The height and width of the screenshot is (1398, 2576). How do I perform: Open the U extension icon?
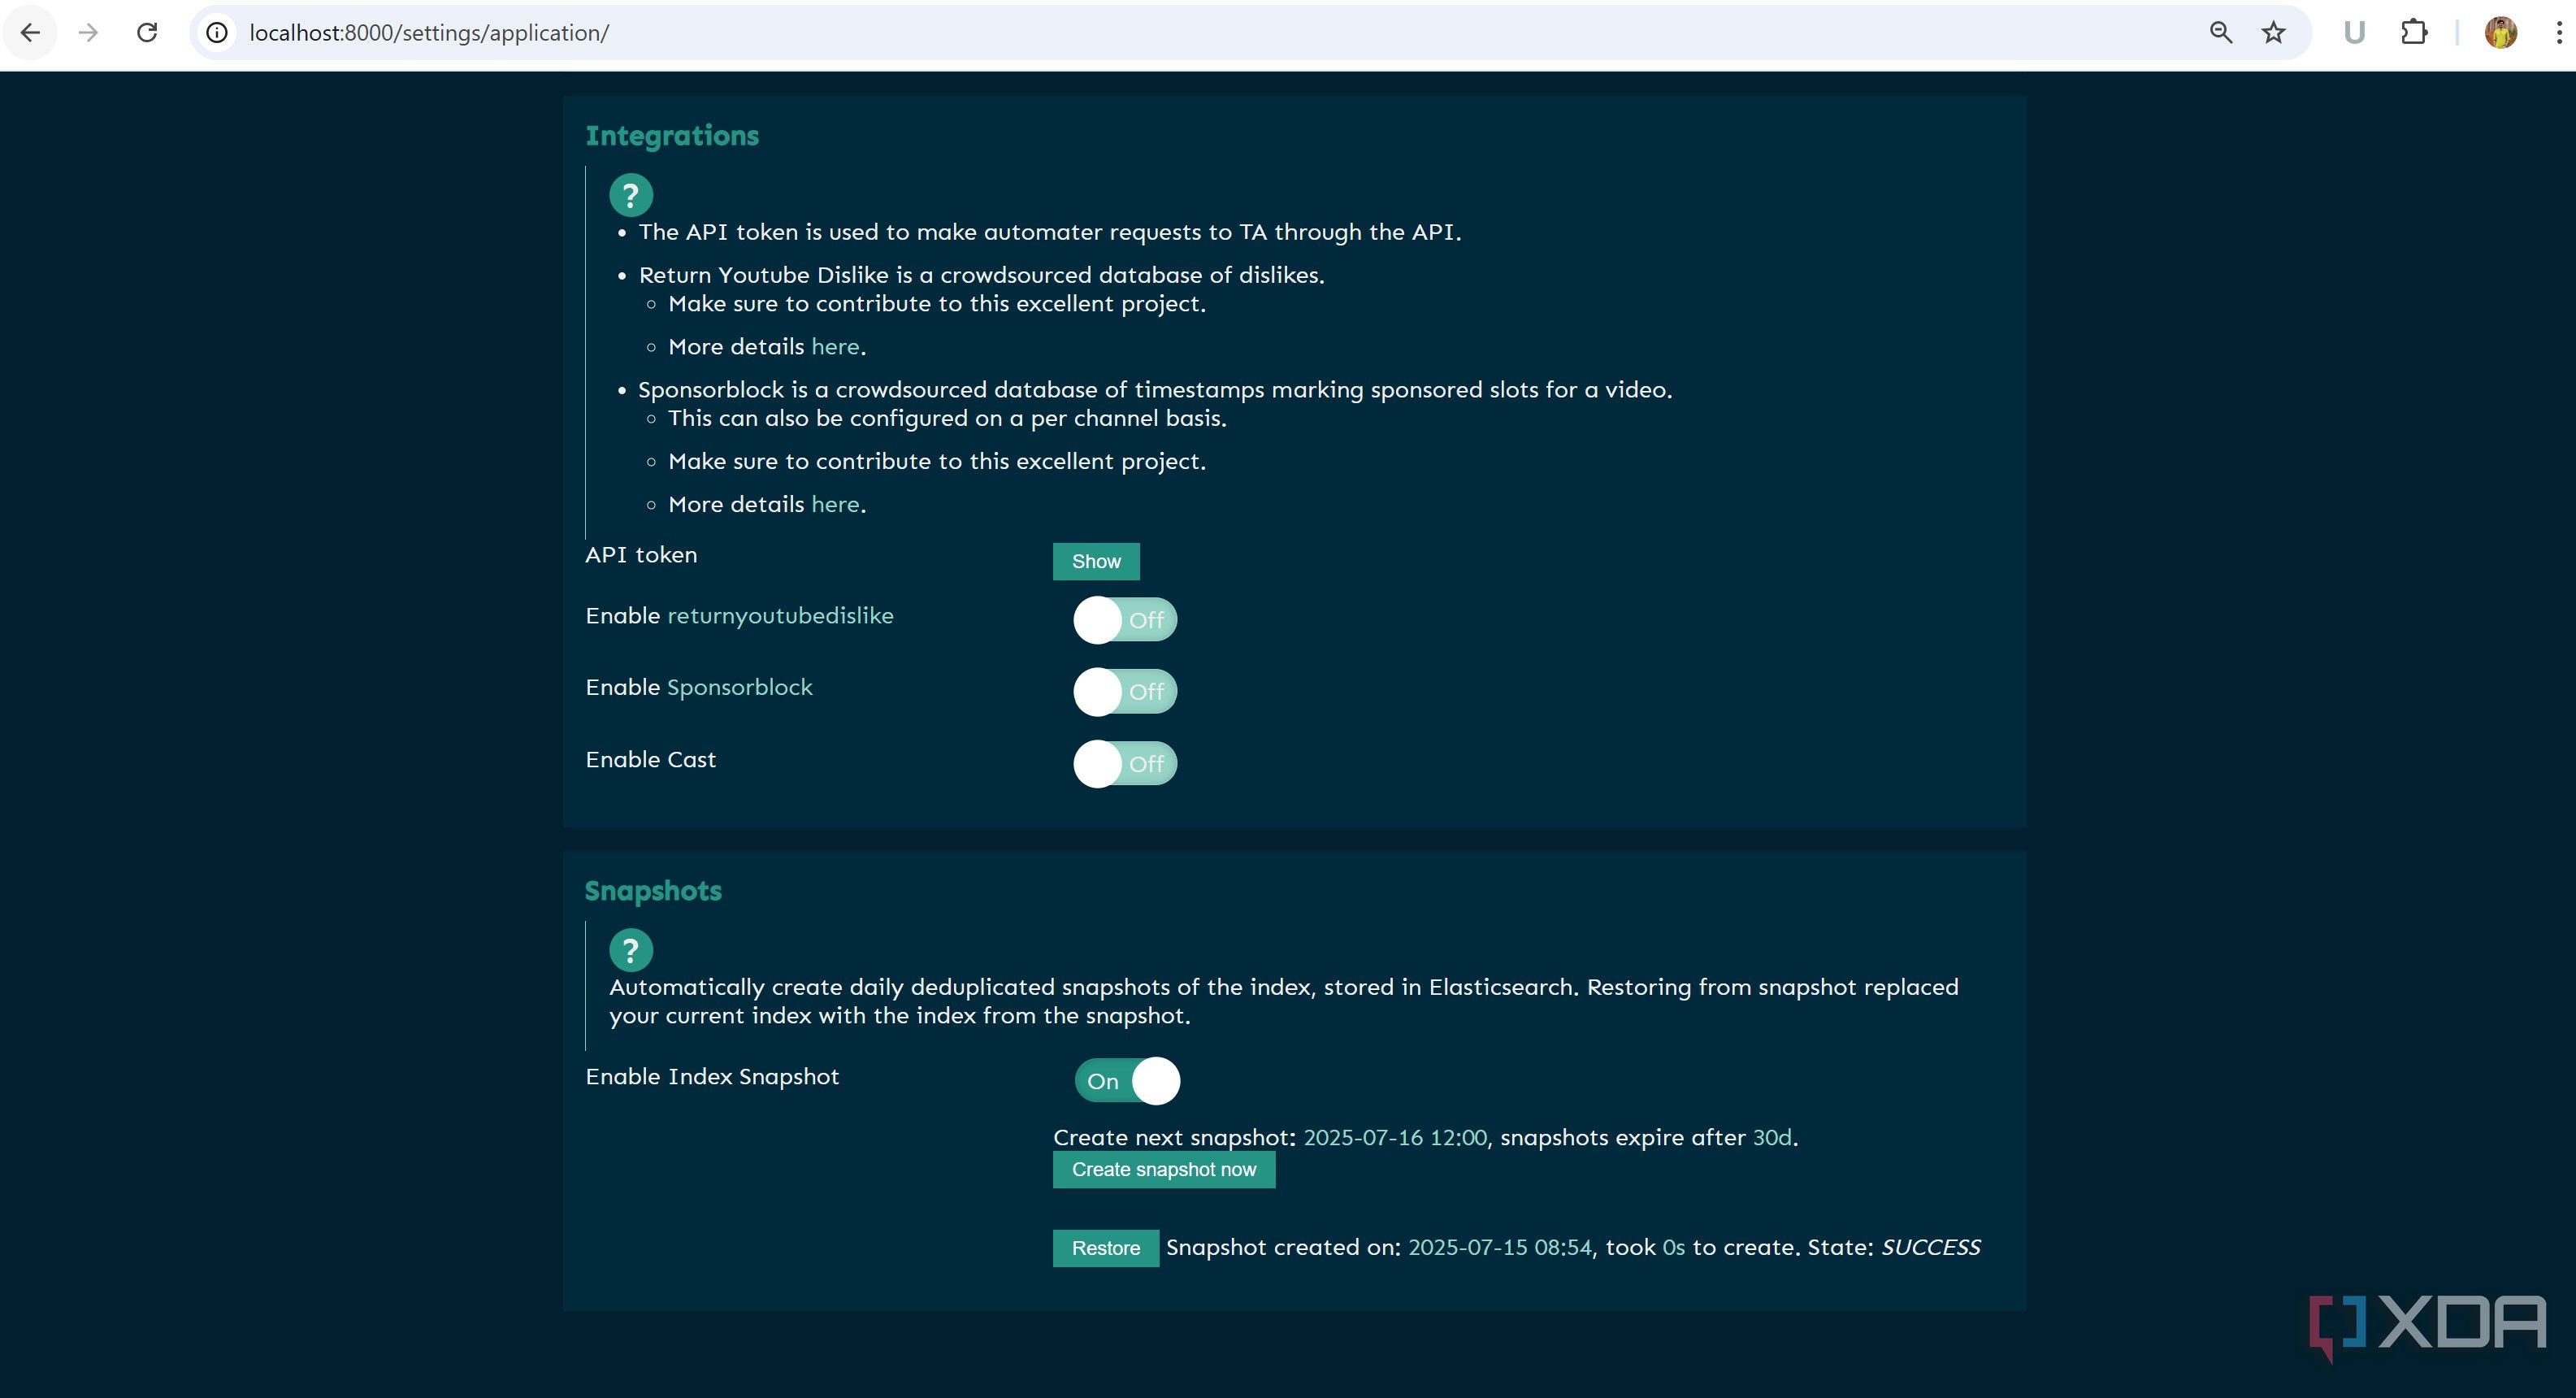tap(2354, 33)
